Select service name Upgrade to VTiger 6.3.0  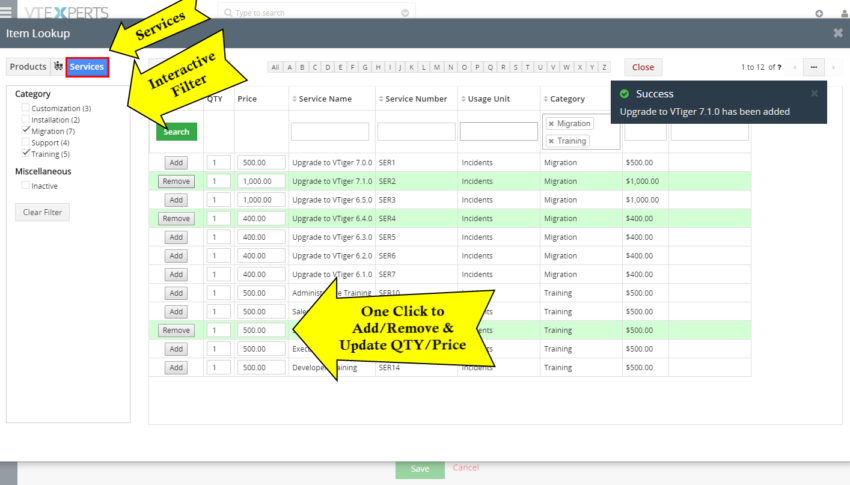click(x=332, y=237)
